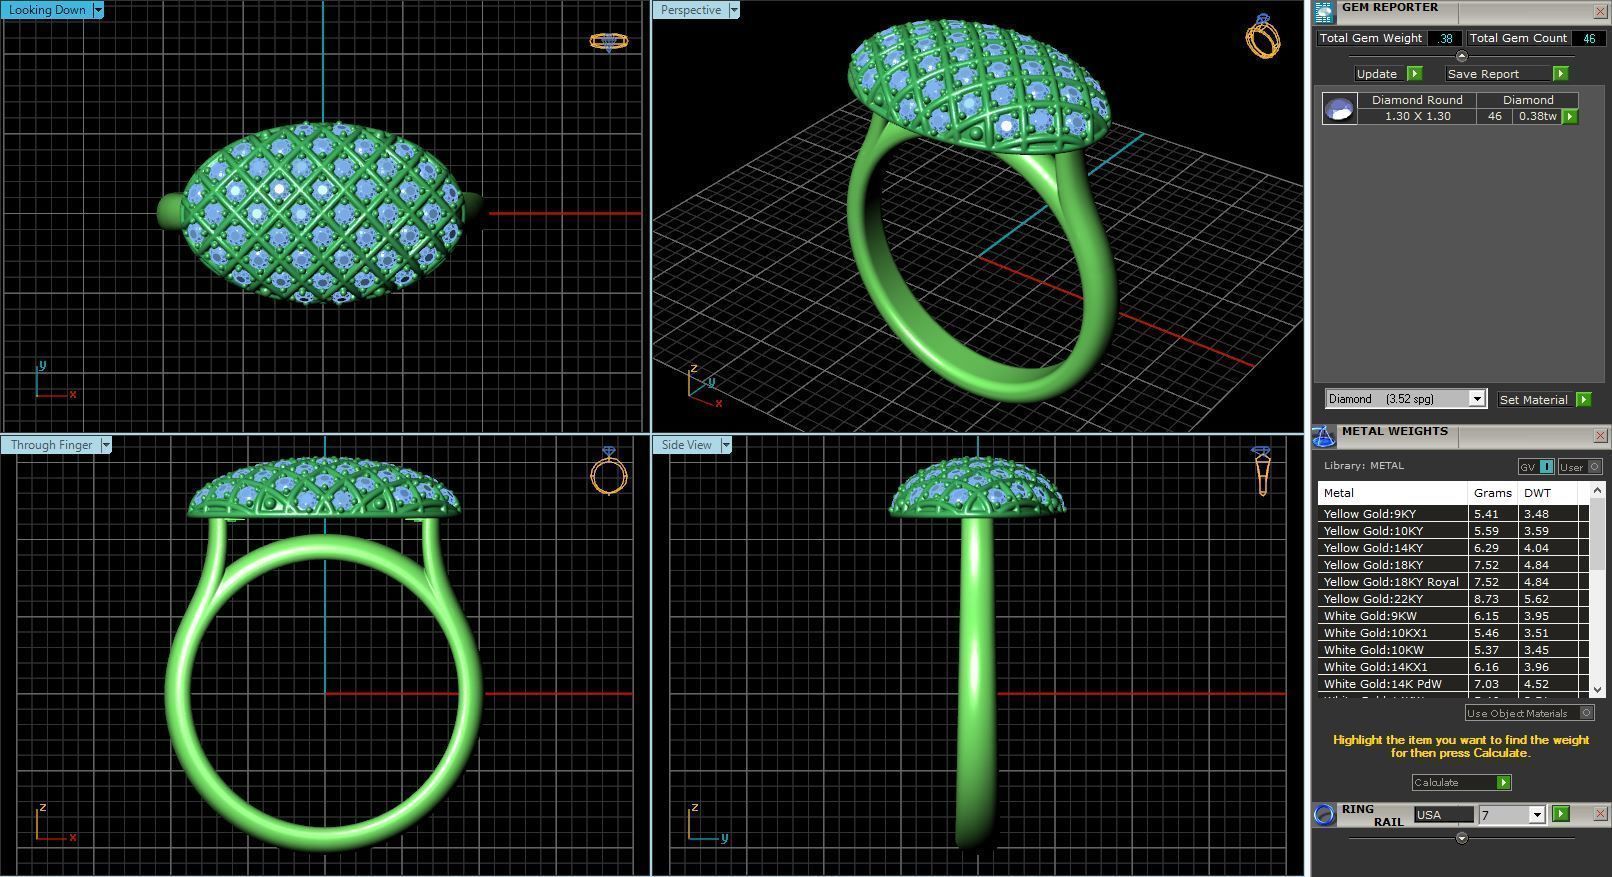This screenshot has height=877, width=1612.
Task: Click the DWT column header
Action: pos(1547,493)
